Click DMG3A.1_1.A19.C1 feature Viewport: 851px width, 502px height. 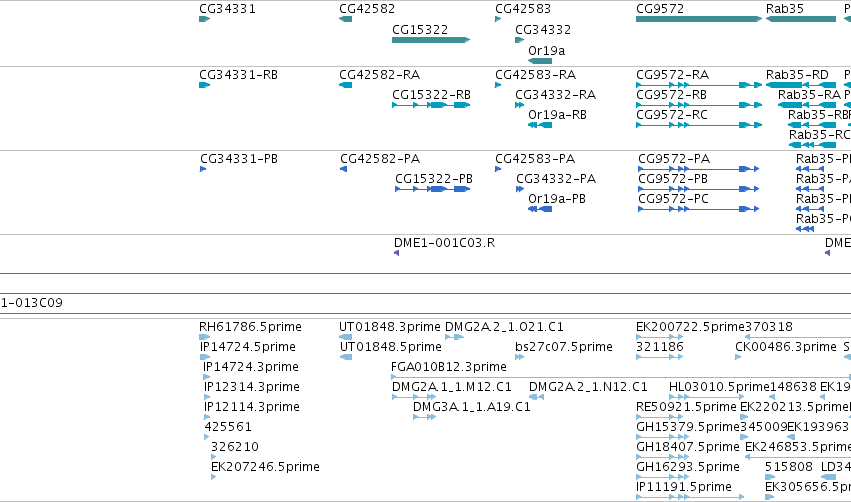424,417
